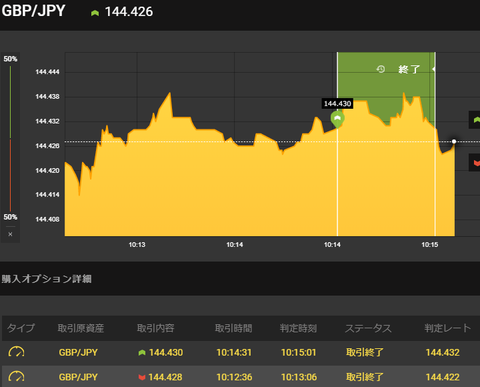Click the green up arrow beside 144.426
This screenshot has width=480, height=387.
(x=95, y=13)
